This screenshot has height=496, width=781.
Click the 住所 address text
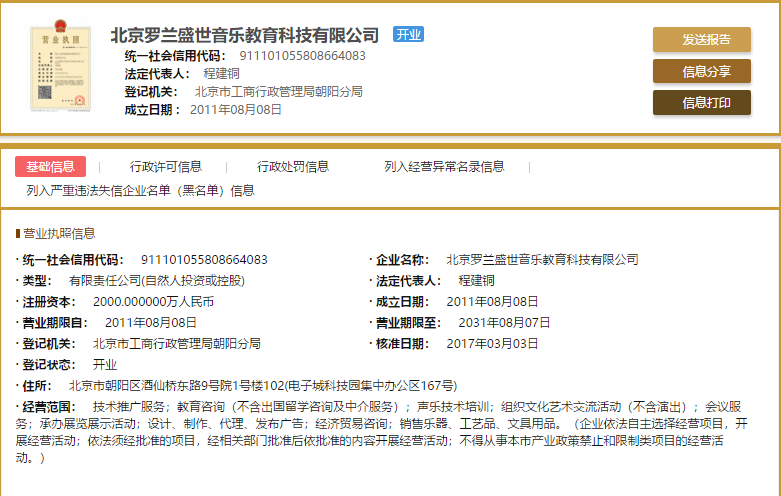(262, 385)
